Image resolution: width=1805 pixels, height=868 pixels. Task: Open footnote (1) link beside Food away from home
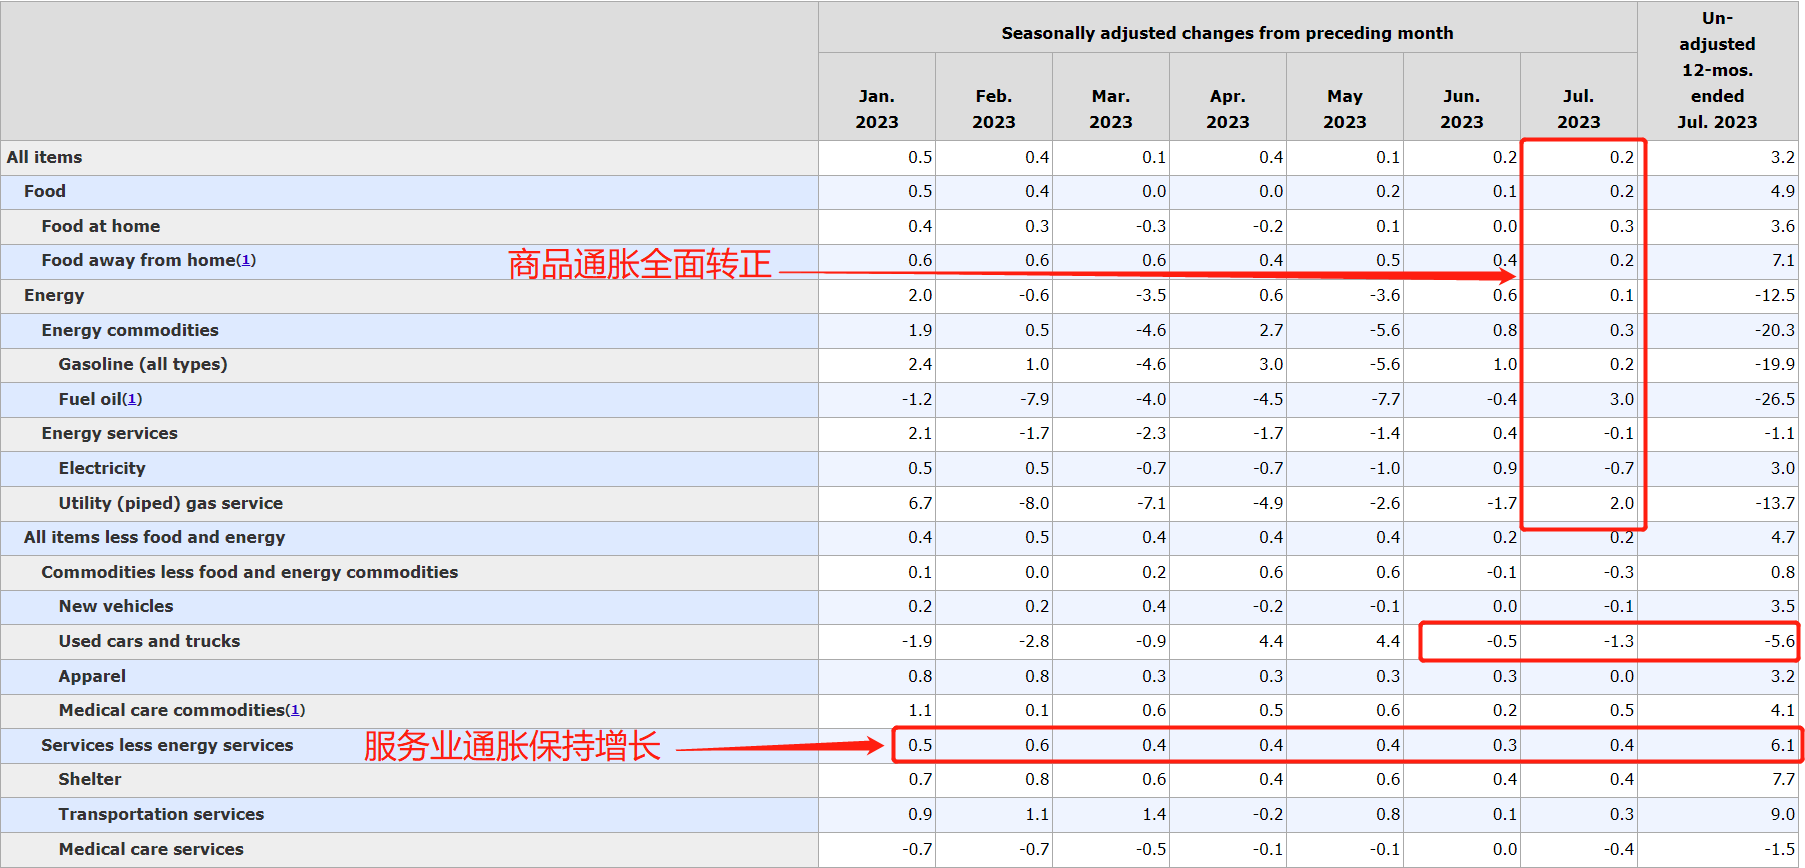(246, 261)
